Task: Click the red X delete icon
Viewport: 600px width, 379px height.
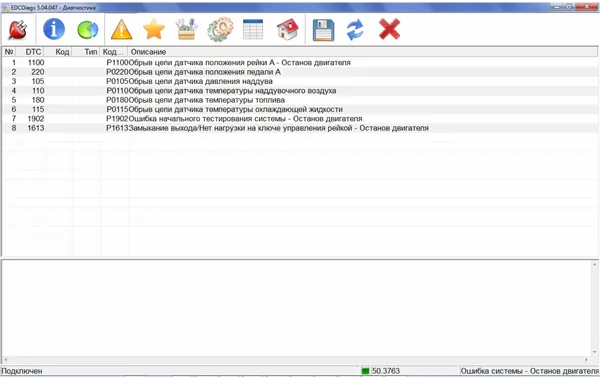Action: [389, 29]
